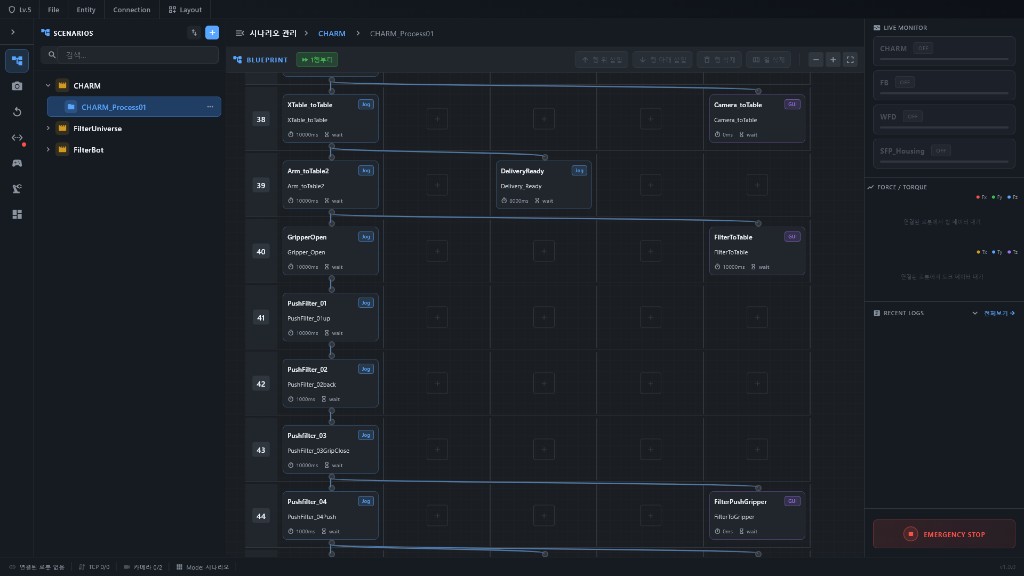Open the robot arm sidebar icon
1024x576 pixels.
pyautogui.click(x=17, y=189)
